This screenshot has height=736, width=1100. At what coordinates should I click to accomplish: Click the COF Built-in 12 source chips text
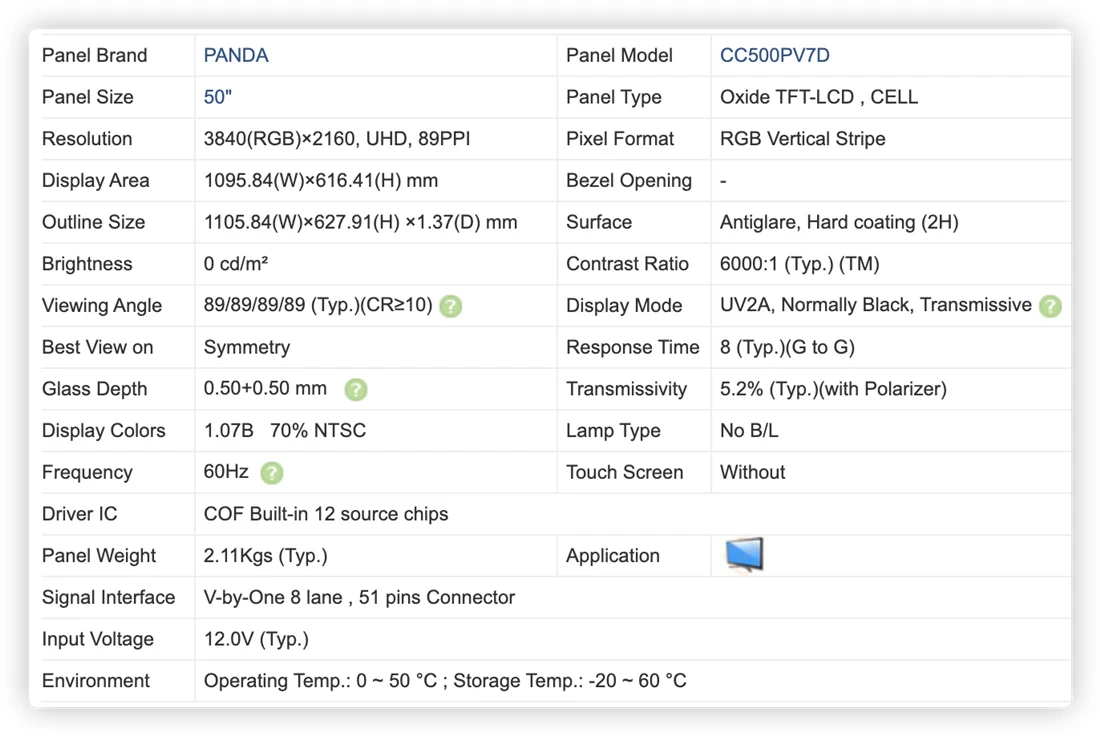(326, 514)
